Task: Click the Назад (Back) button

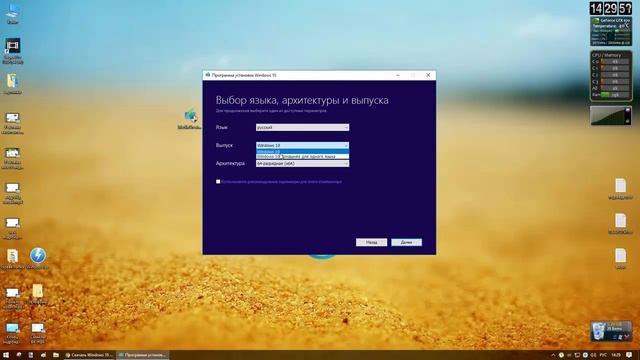Action: point(371,242)
